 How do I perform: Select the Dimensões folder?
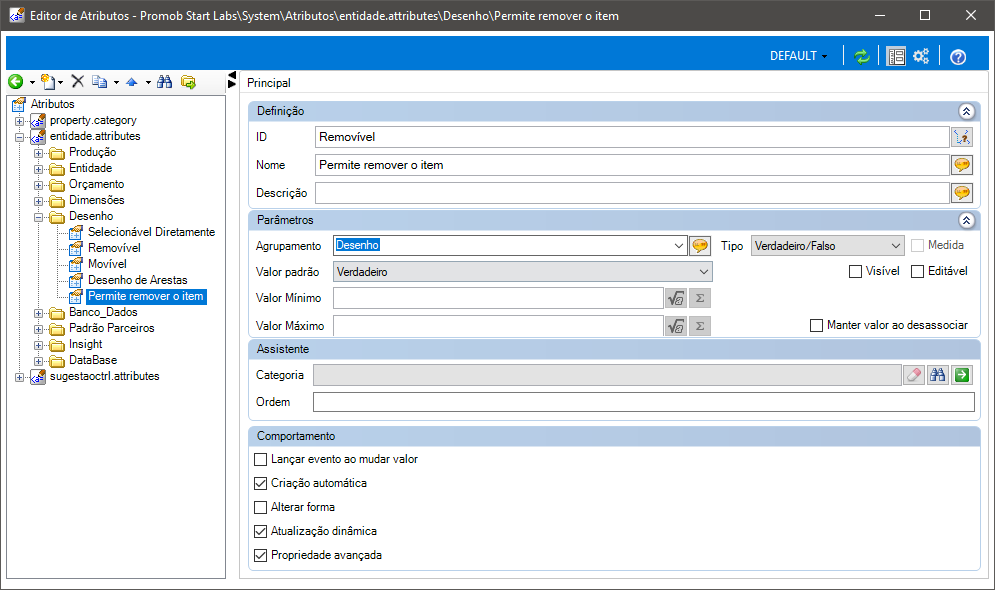(x=96, y=200)
